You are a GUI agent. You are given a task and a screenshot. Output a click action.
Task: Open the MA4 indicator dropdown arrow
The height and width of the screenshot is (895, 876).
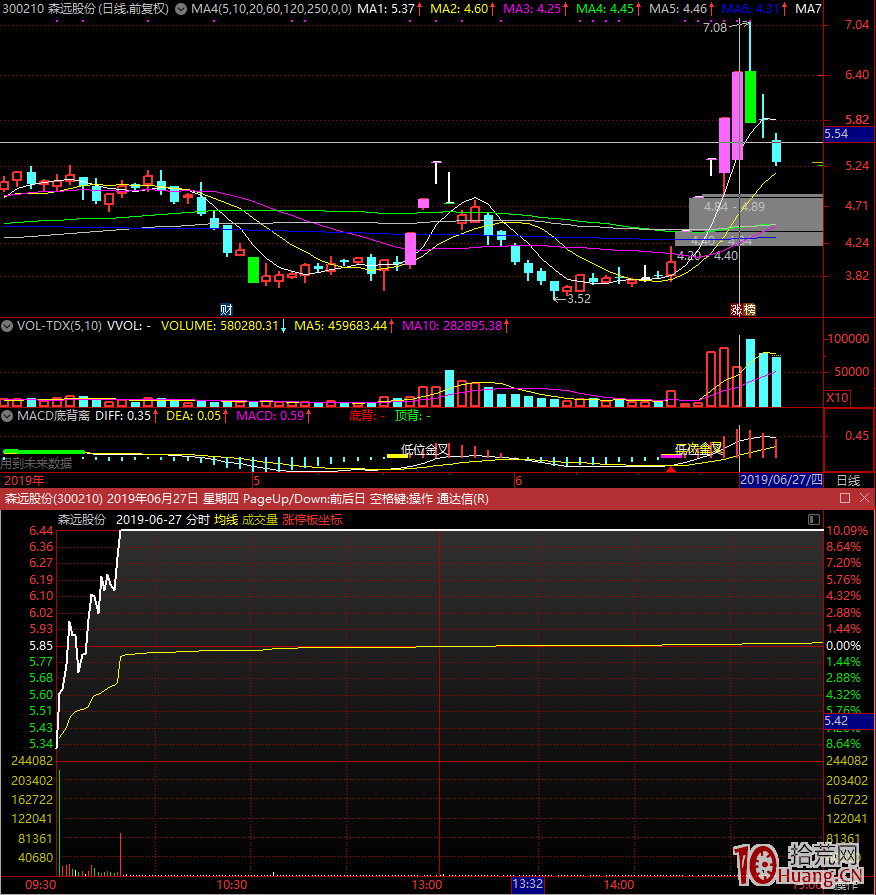pos(181,9)
